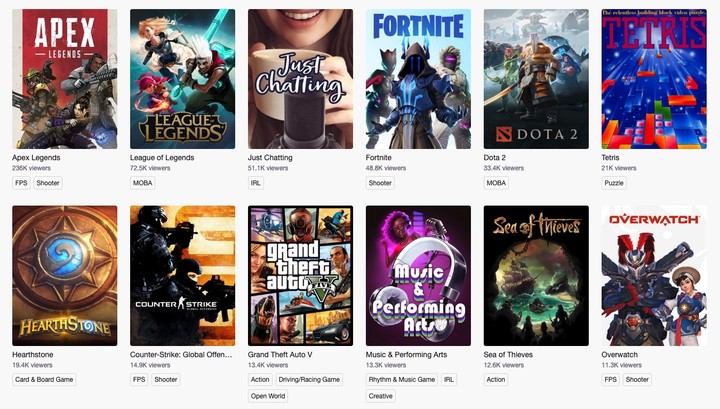Open the Fortnite cover image
This screenshot has width=720, height=409.
tap(418, 79)
